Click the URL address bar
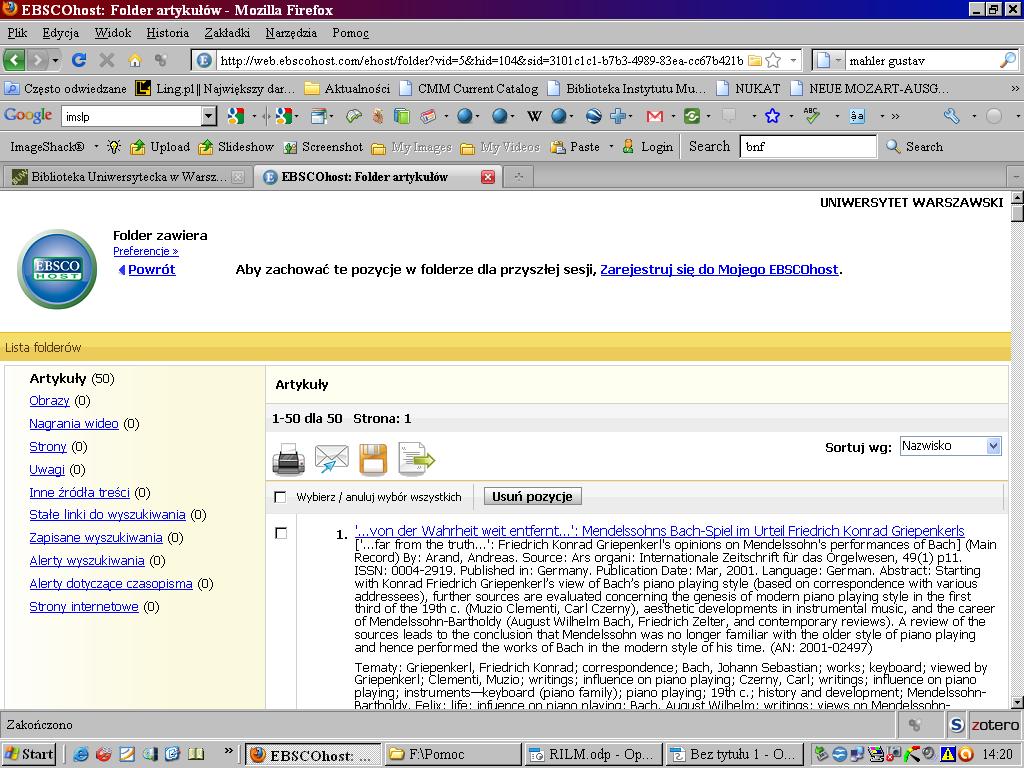1024x768 pixels. (x=481, y=61)
